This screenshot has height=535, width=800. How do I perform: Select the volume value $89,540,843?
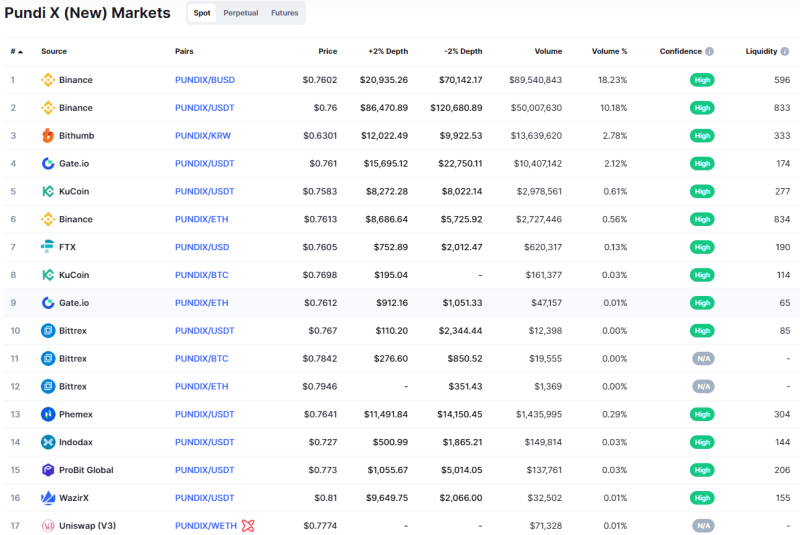click(x=536, y=80)
